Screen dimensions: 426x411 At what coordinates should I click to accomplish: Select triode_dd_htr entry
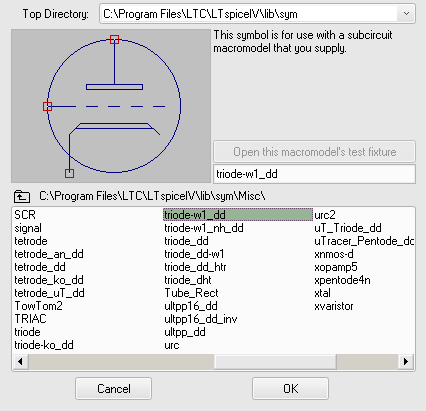click(195, 267)
